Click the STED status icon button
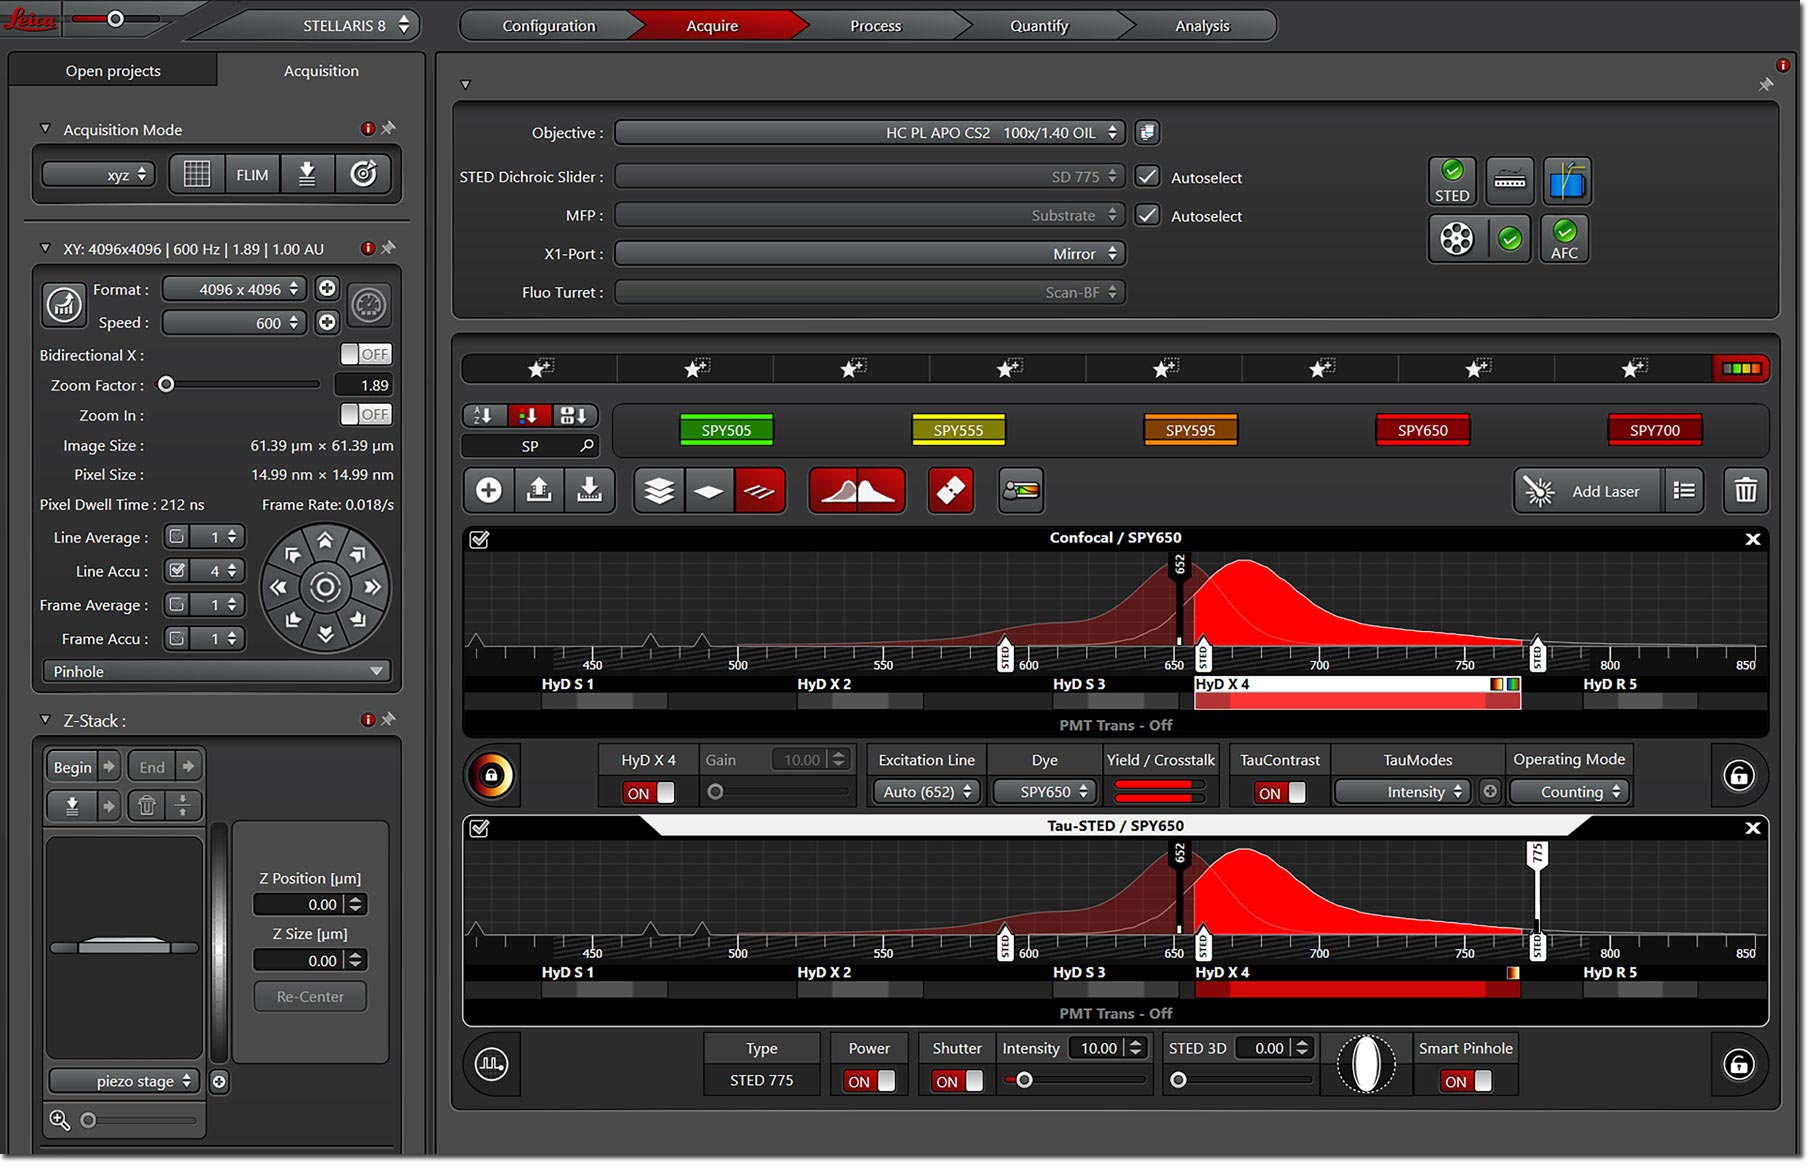Viewport: 1816px width, 1169px height. [x=1453, y=181]
